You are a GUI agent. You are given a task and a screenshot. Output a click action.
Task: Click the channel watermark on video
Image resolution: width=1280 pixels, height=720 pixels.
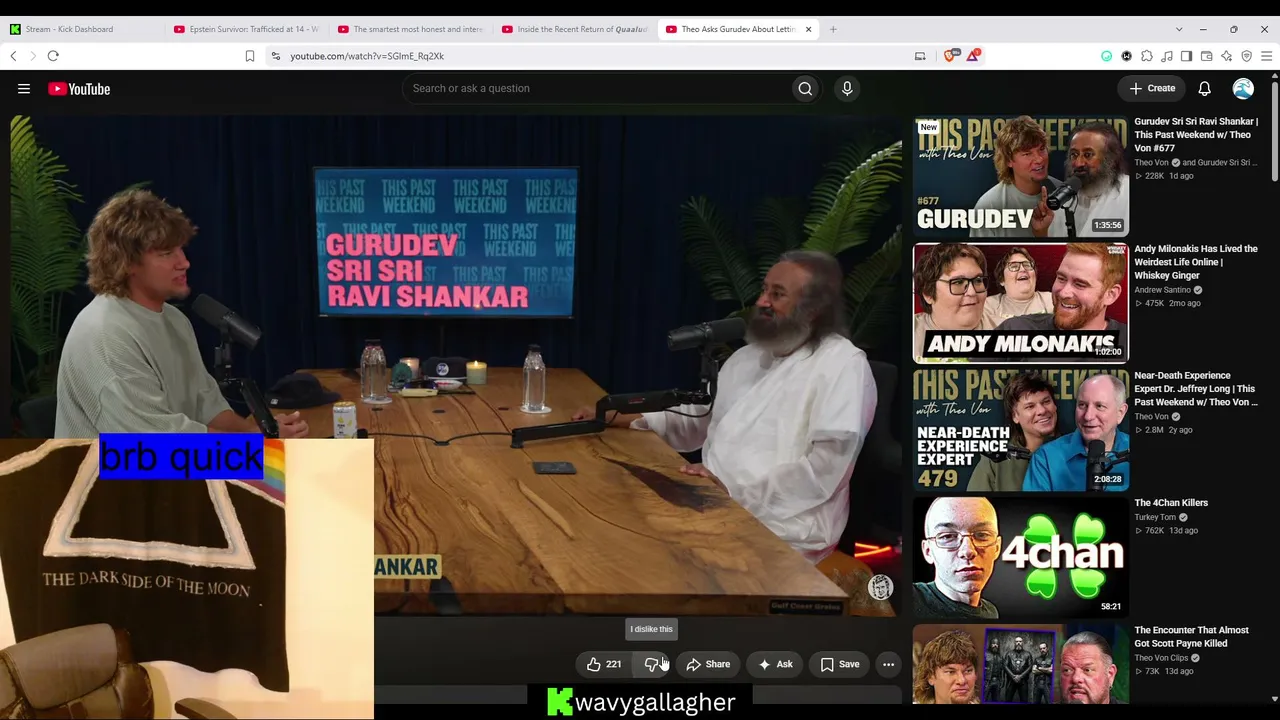pyautogui.click(x=880, y=587)
